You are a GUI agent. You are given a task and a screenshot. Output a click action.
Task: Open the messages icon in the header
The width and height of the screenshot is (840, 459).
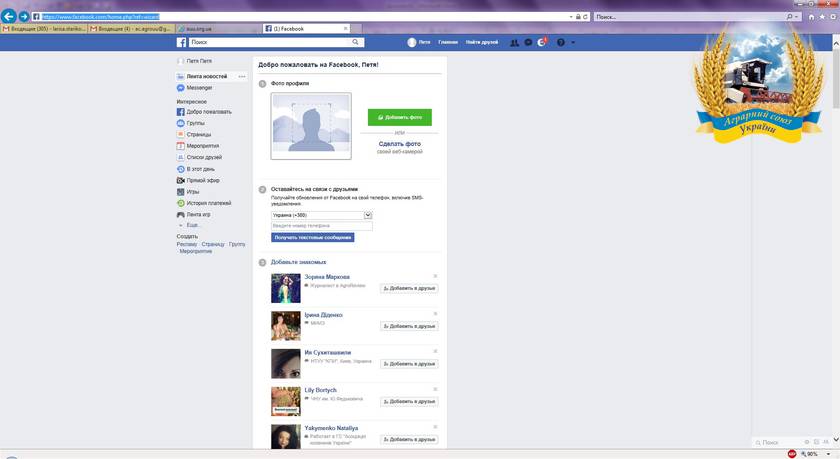528,42
